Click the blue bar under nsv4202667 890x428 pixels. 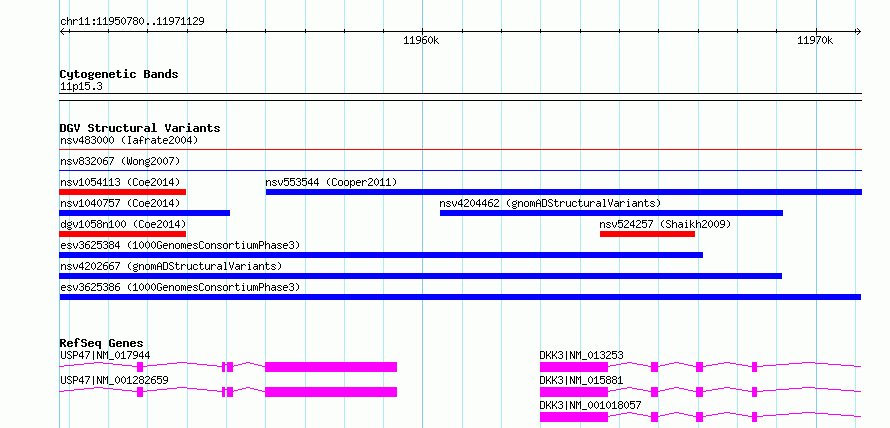coord(421,276)
